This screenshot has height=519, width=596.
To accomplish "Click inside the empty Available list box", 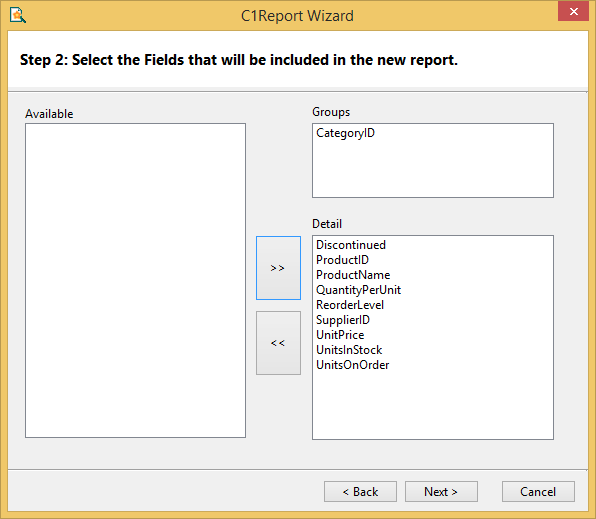I will click(x=135, y=280).
